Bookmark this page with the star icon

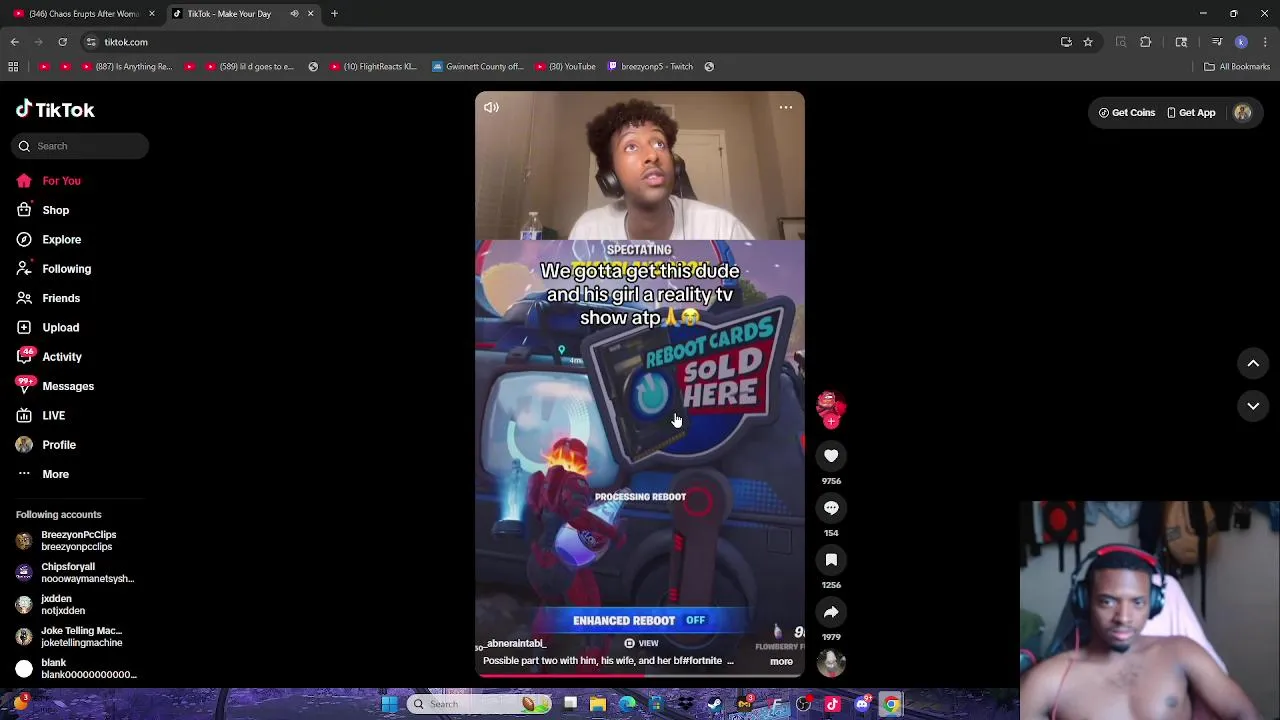tap(1088, 42)
